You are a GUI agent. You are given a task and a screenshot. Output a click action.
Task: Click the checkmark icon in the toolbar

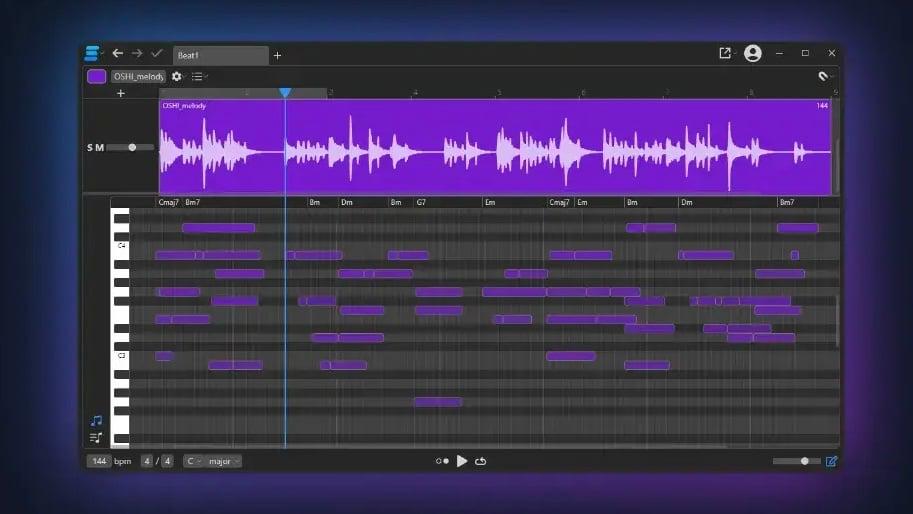pos(157,54)
